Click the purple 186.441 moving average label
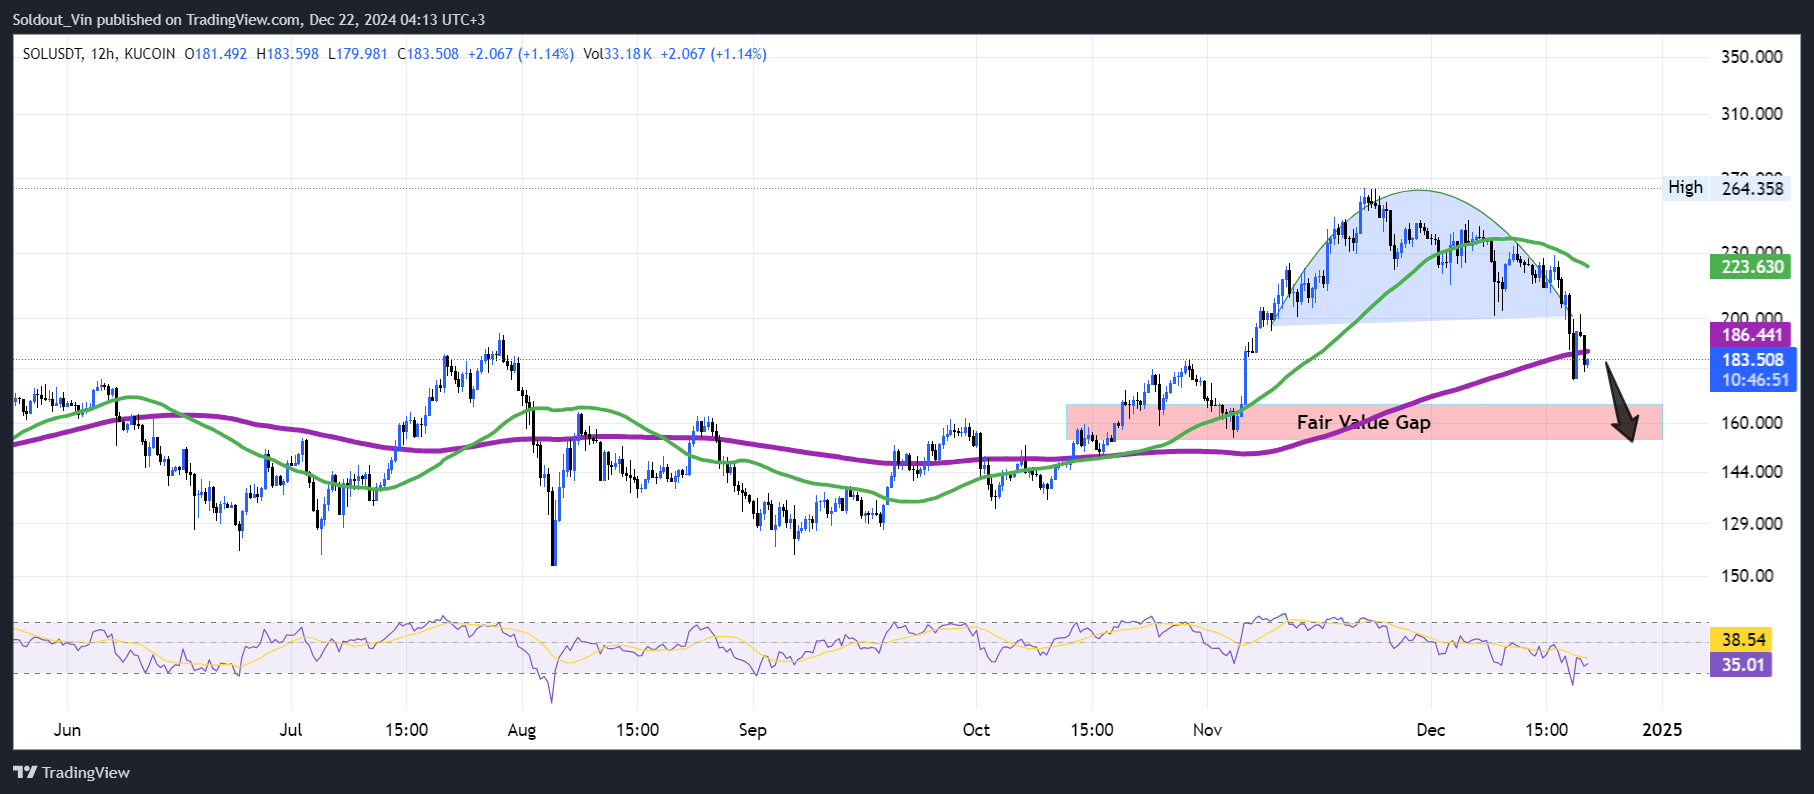The height and width of the screenshot is (794, 1814). [x=1752, y=335]
